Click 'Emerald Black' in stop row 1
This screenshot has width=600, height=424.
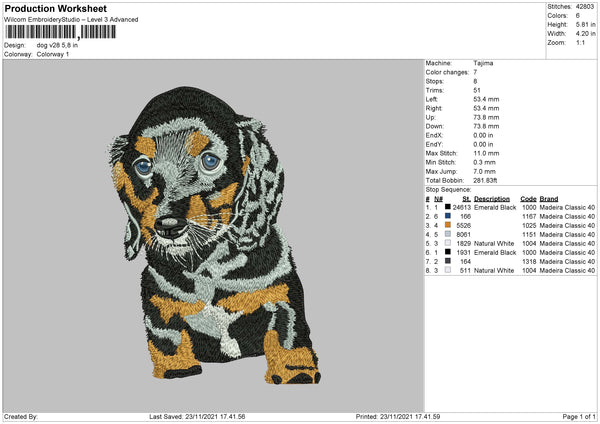(495, 207)
